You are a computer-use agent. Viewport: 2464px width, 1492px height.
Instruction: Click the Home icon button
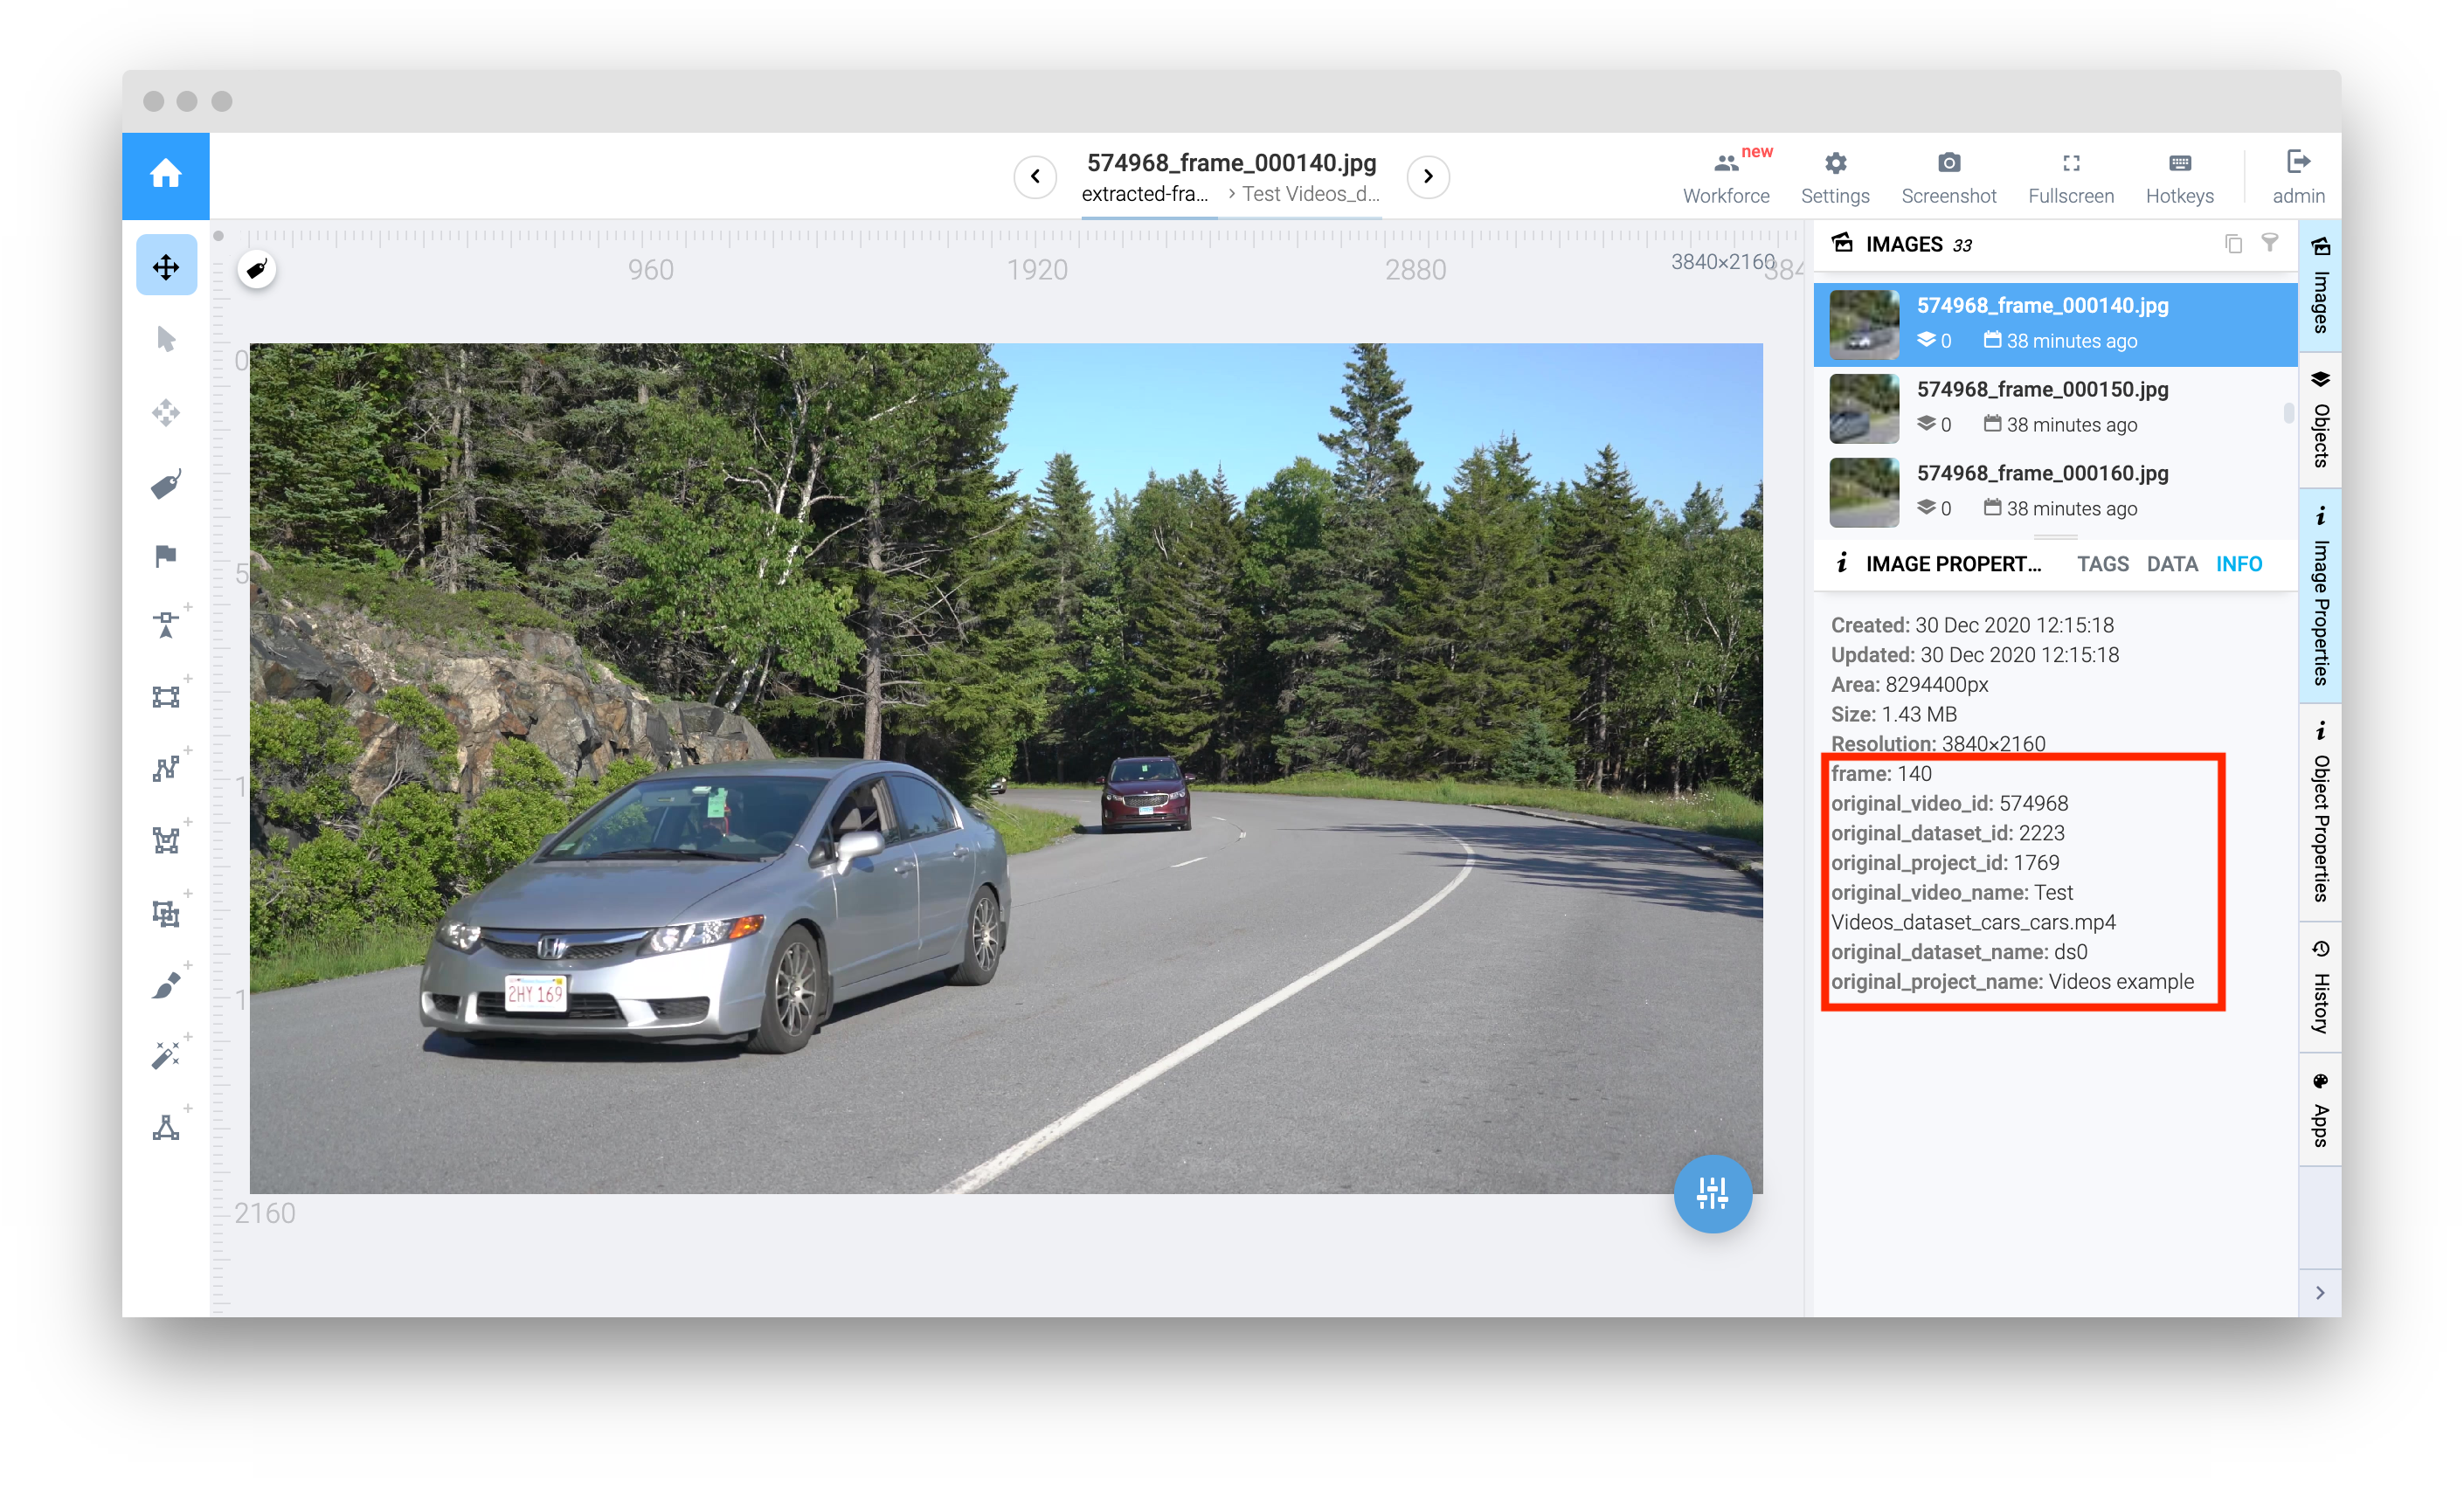point(165,175)
